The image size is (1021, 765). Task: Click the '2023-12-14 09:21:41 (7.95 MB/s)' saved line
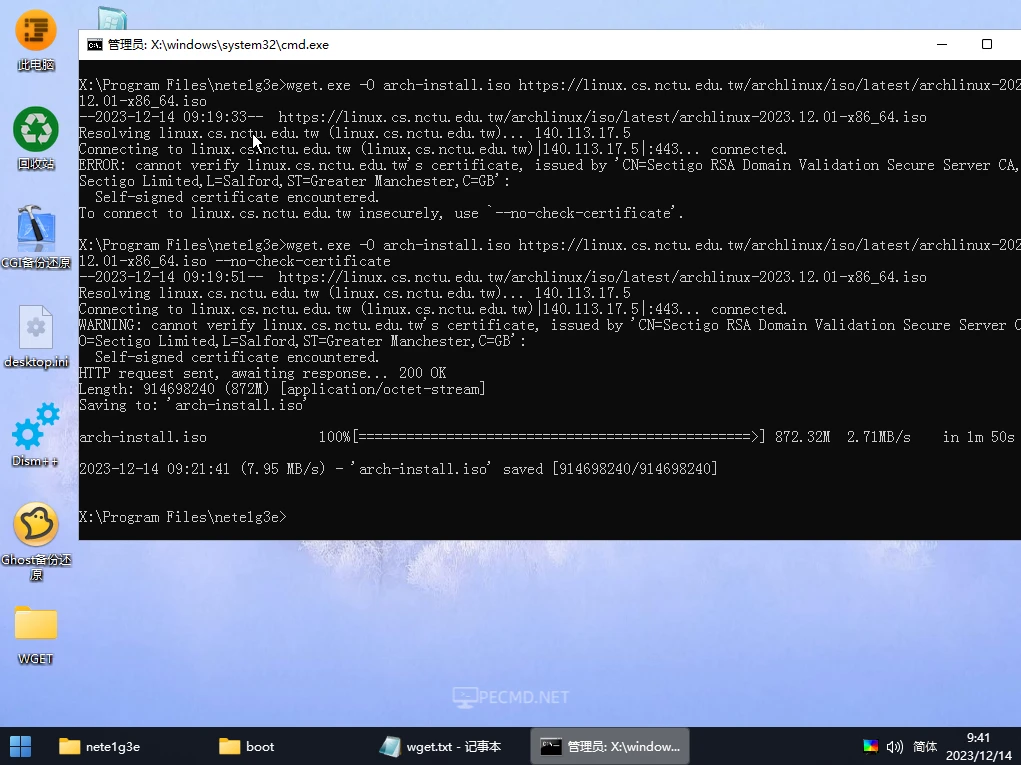coord(398,469)
